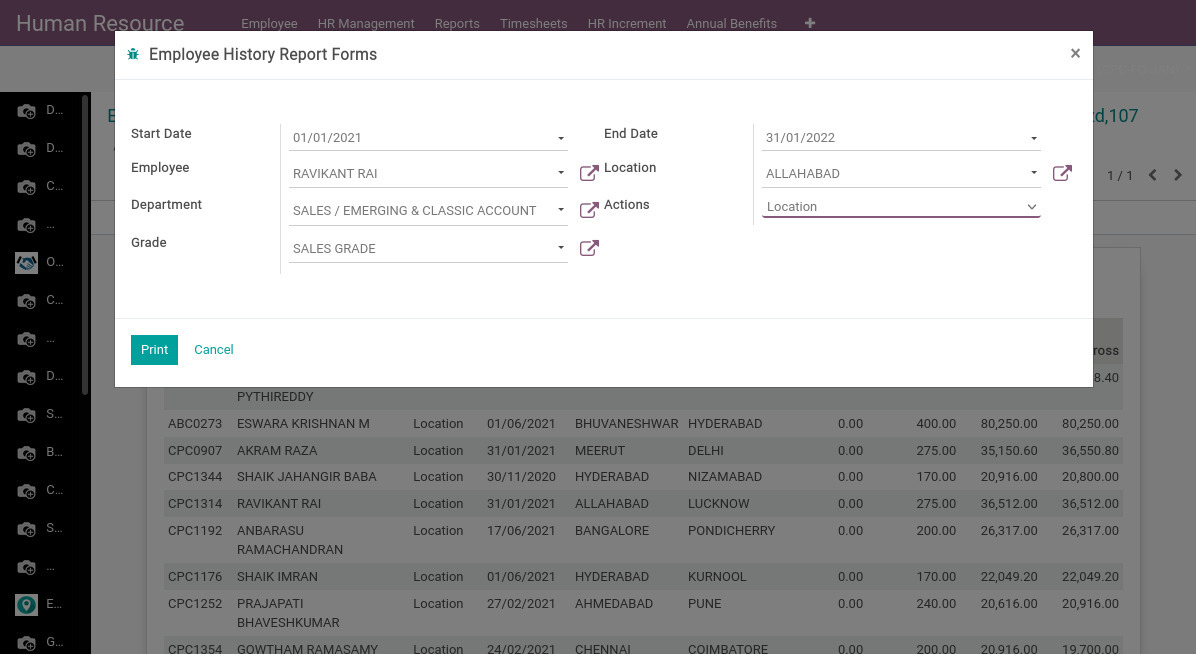
Task: Click the next page arrow in pagination
Action: point(1178,174)
